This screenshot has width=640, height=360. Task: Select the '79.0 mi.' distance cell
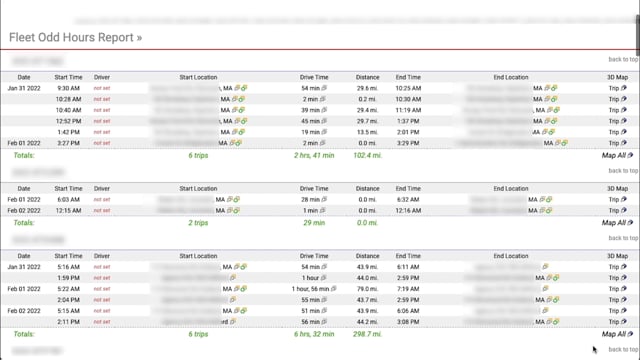click(367, 289)
